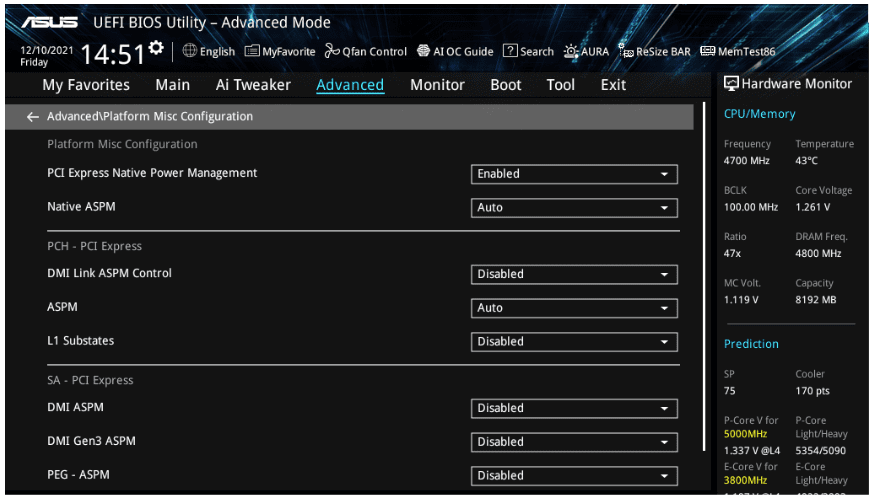Click the 5000MHz P-Core prediction value
877x497 pixels.
746,434
